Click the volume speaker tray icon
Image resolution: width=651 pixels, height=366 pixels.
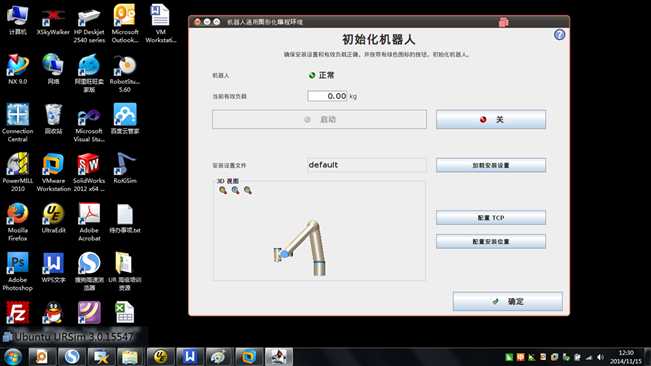[x=600, y=357]
